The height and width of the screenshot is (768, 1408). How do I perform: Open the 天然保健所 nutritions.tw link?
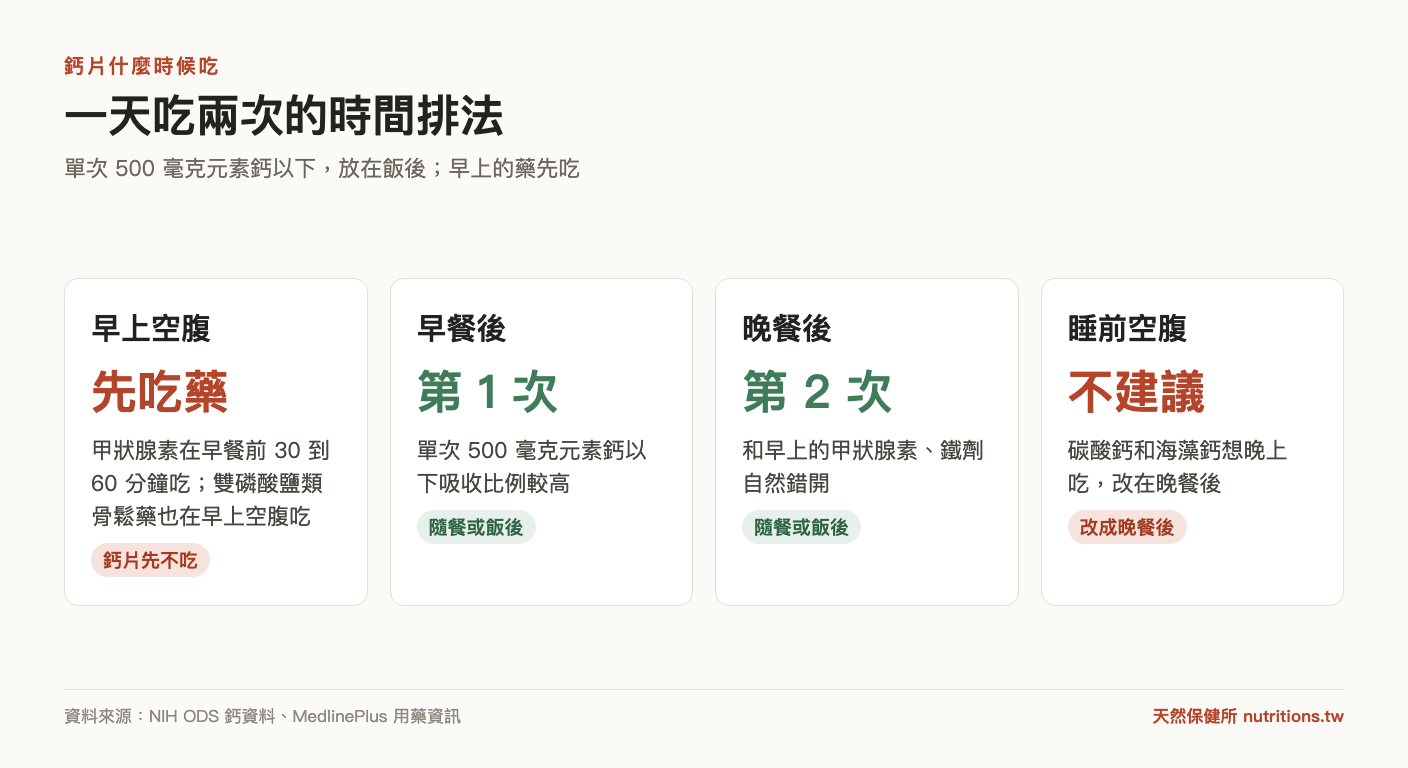(x=1248, y=716)
